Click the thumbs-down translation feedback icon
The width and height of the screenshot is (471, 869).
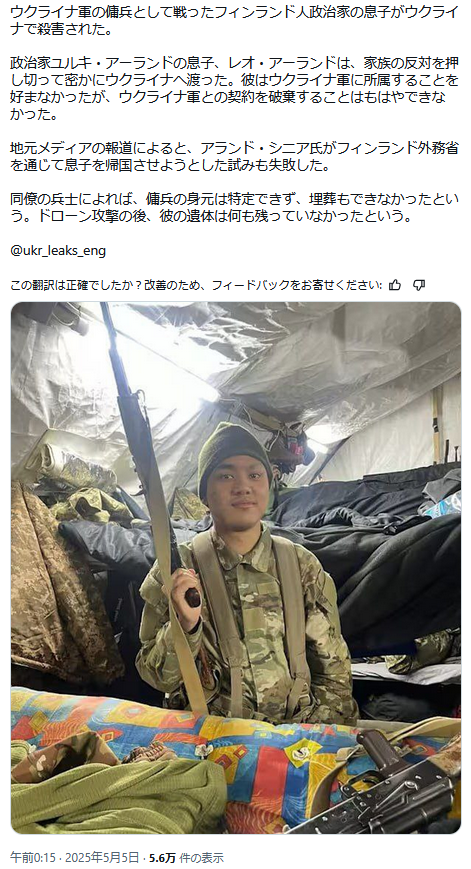419,285
